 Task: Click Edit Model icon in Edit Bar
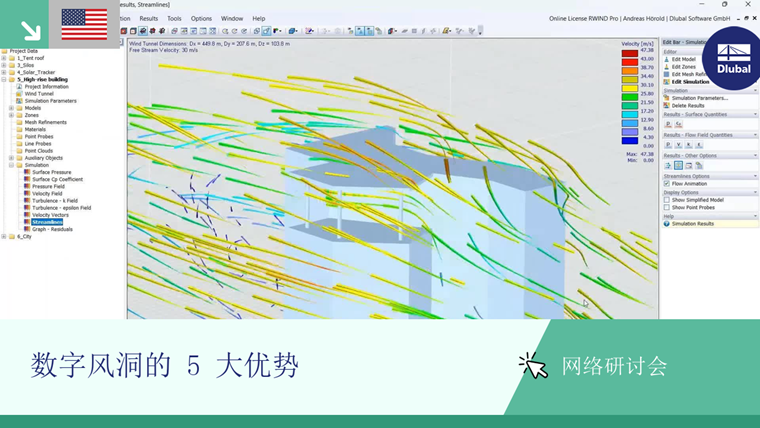(666, 59)
